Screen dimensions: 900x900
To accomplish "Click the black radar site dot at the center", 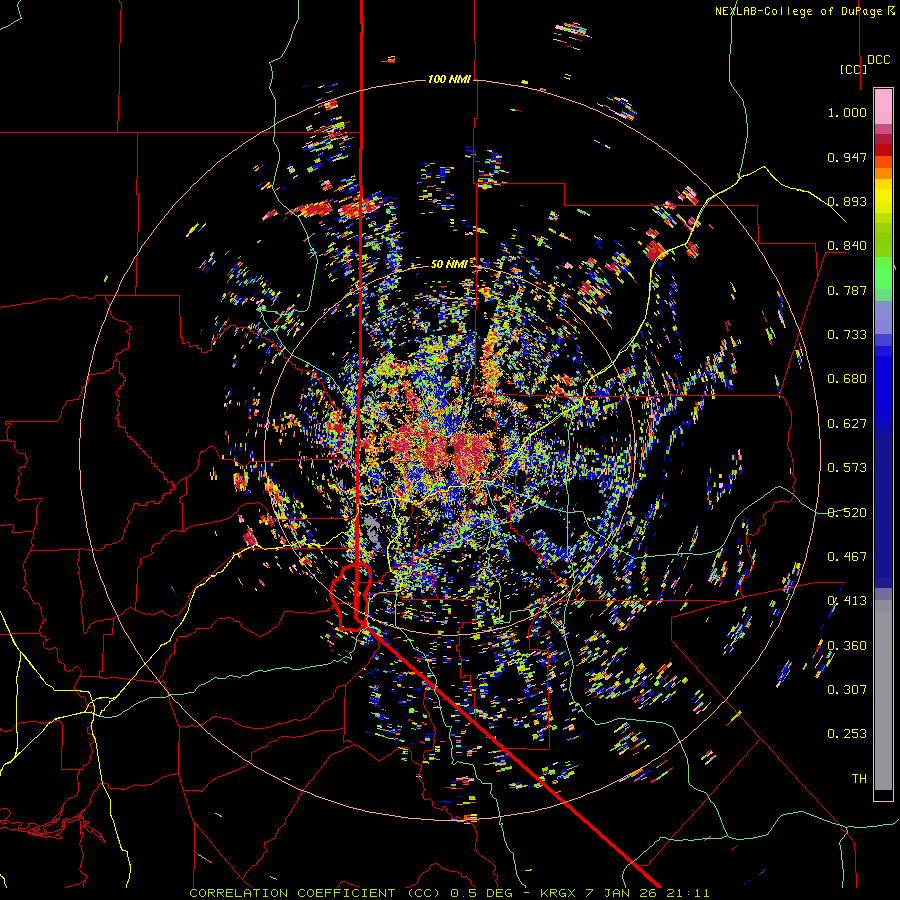I will 451,449.
